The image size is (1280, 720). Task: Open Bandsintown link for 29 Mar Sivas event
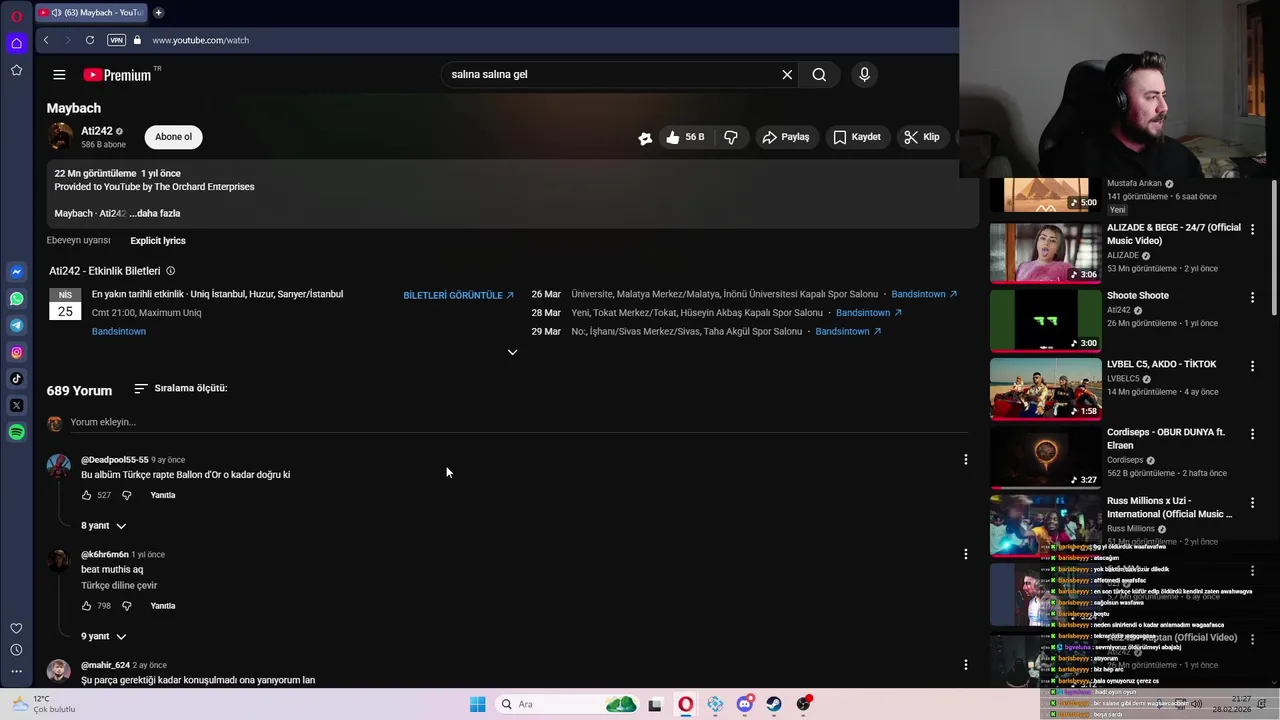848,332
